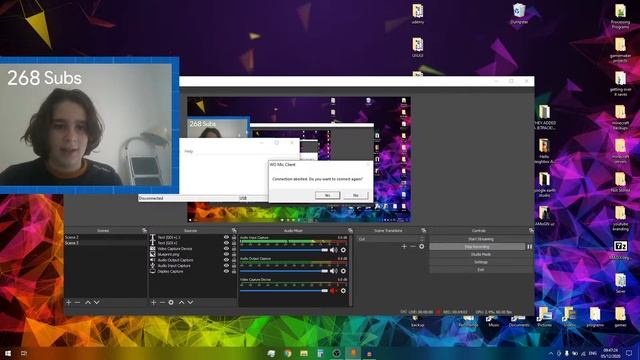Image resolution: width=640 pixels, height=360 pixels.
Task: Open the Cut transition dropdown
Action: pos(391,239)
